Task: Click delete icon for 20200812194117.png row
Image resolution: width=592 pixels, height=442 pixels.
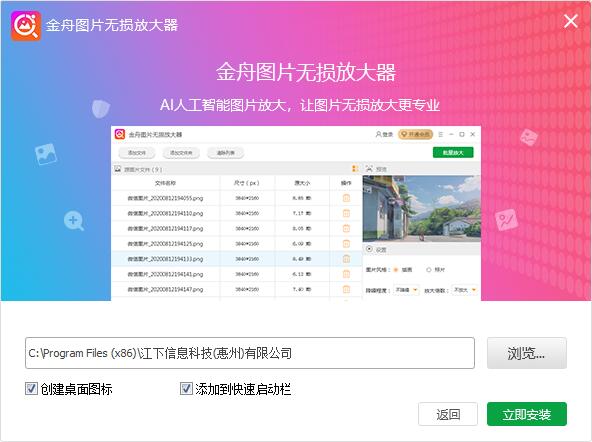Action: [346, 228]
